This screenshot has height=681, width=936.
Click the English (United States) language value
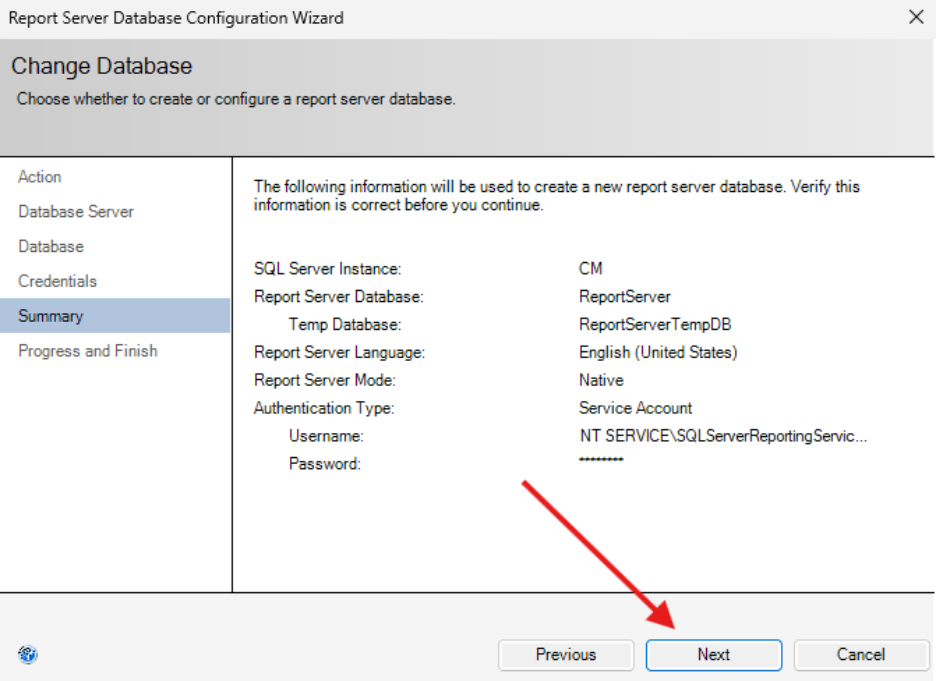657,352
